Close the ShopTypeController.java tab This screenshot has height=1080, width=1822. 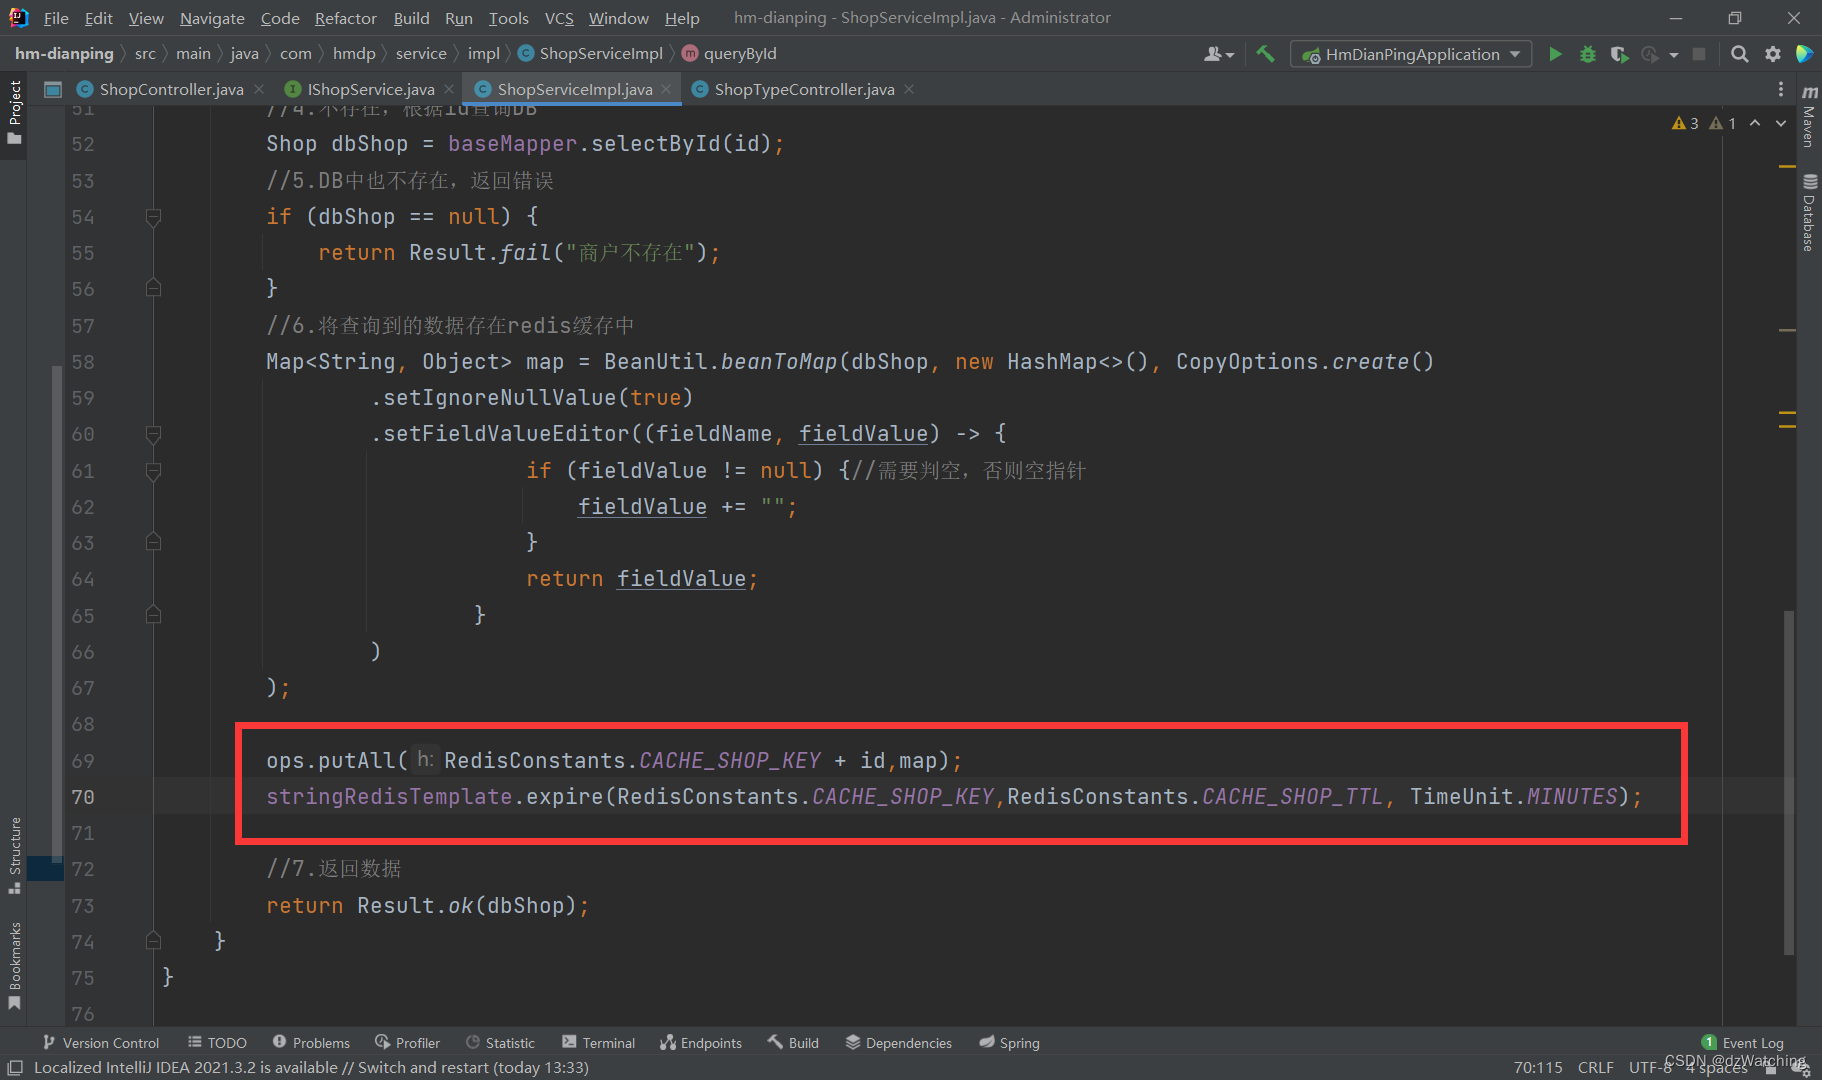point(909,89)
